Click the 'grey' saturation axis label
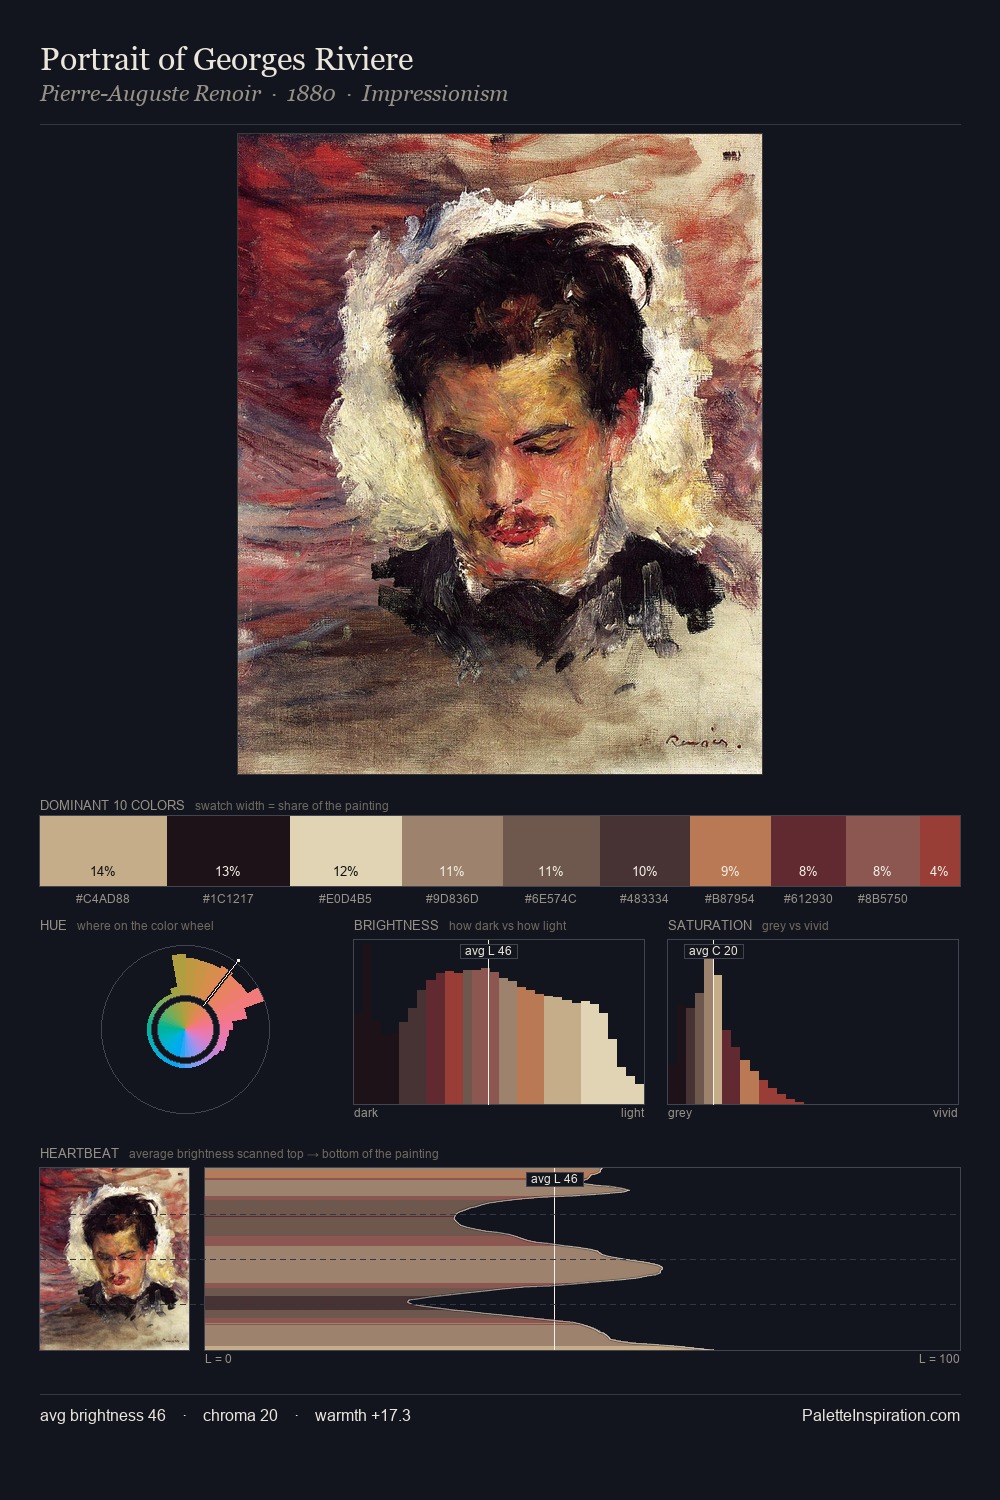Screen dimensions: 1000x1500 pyautogui.click(x=680, y=1112)
